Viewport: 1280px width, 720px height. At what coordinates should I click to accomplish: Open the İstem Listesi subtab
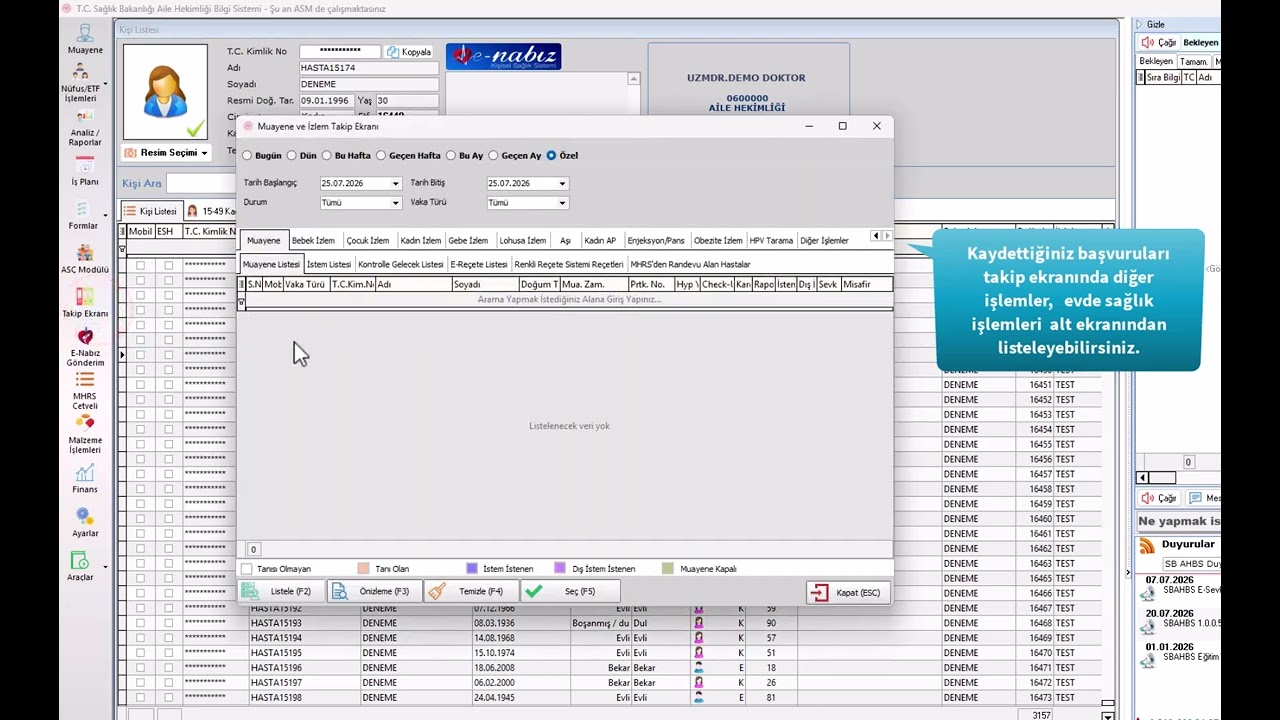click(329, 265)
